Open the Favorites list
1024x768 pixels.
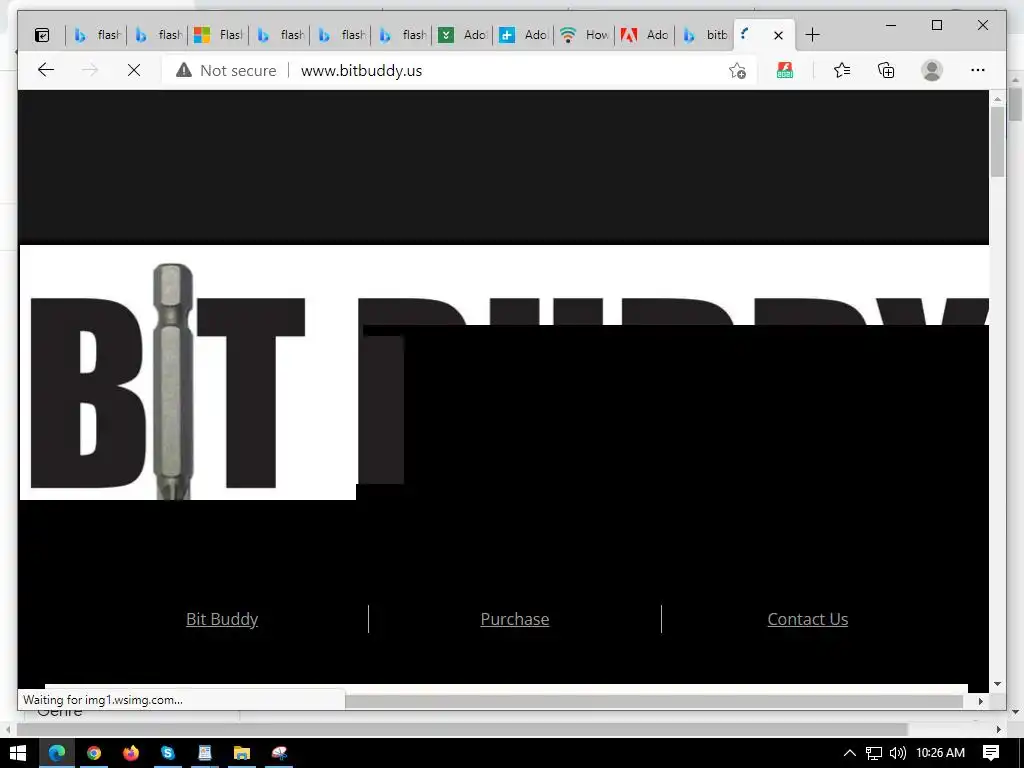click(x=842, y=70)
